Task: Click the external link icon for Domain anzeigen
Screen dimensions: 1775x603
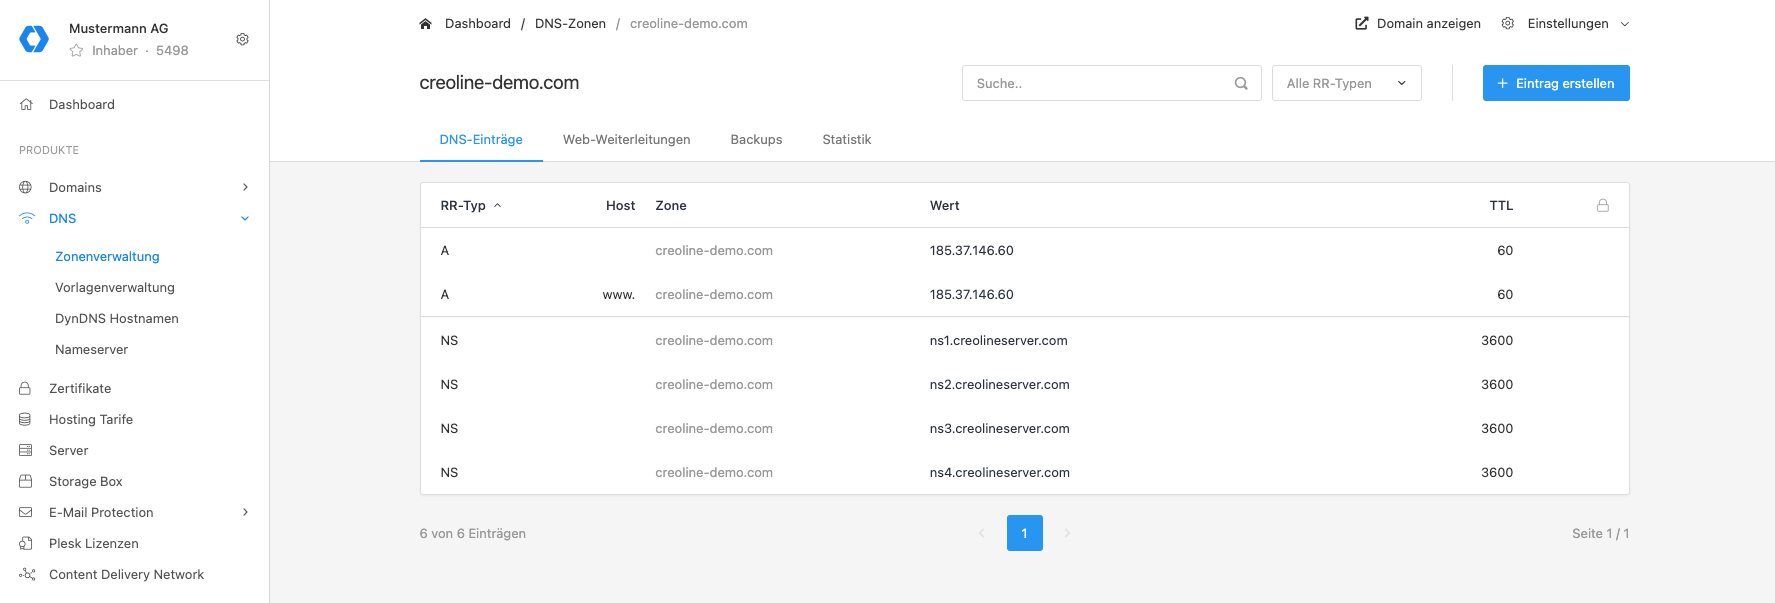Action: pos(1361,23)
